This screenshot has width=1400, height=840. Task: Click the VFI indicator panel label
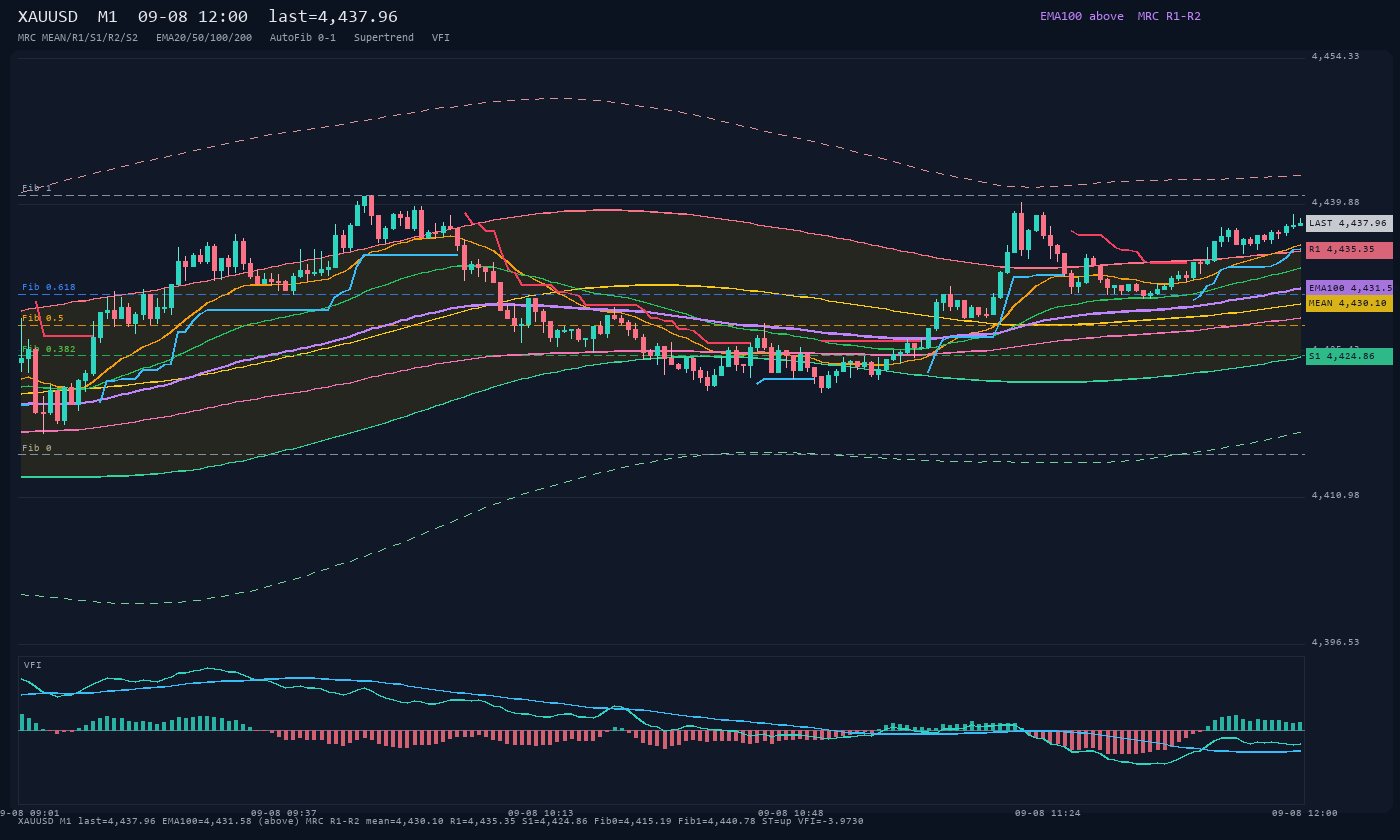click(x=33, y=665)
